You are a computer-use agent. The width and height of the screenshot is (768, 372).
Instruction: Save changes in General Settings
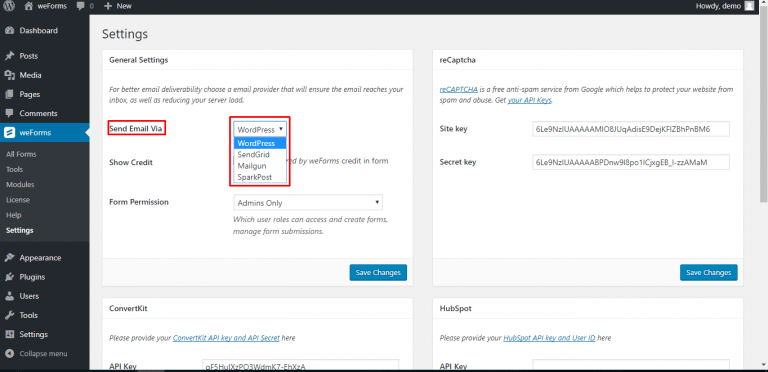[x=378, y=273]
